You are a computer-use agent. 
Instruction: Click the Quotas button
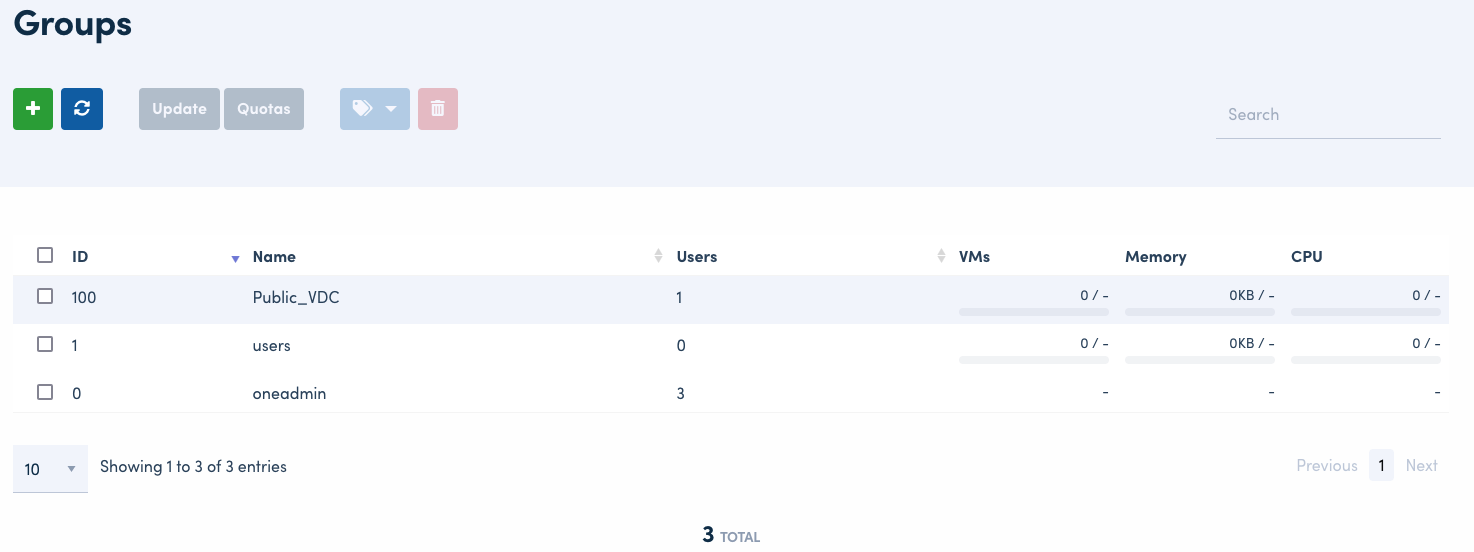click(x=264, y=109)
